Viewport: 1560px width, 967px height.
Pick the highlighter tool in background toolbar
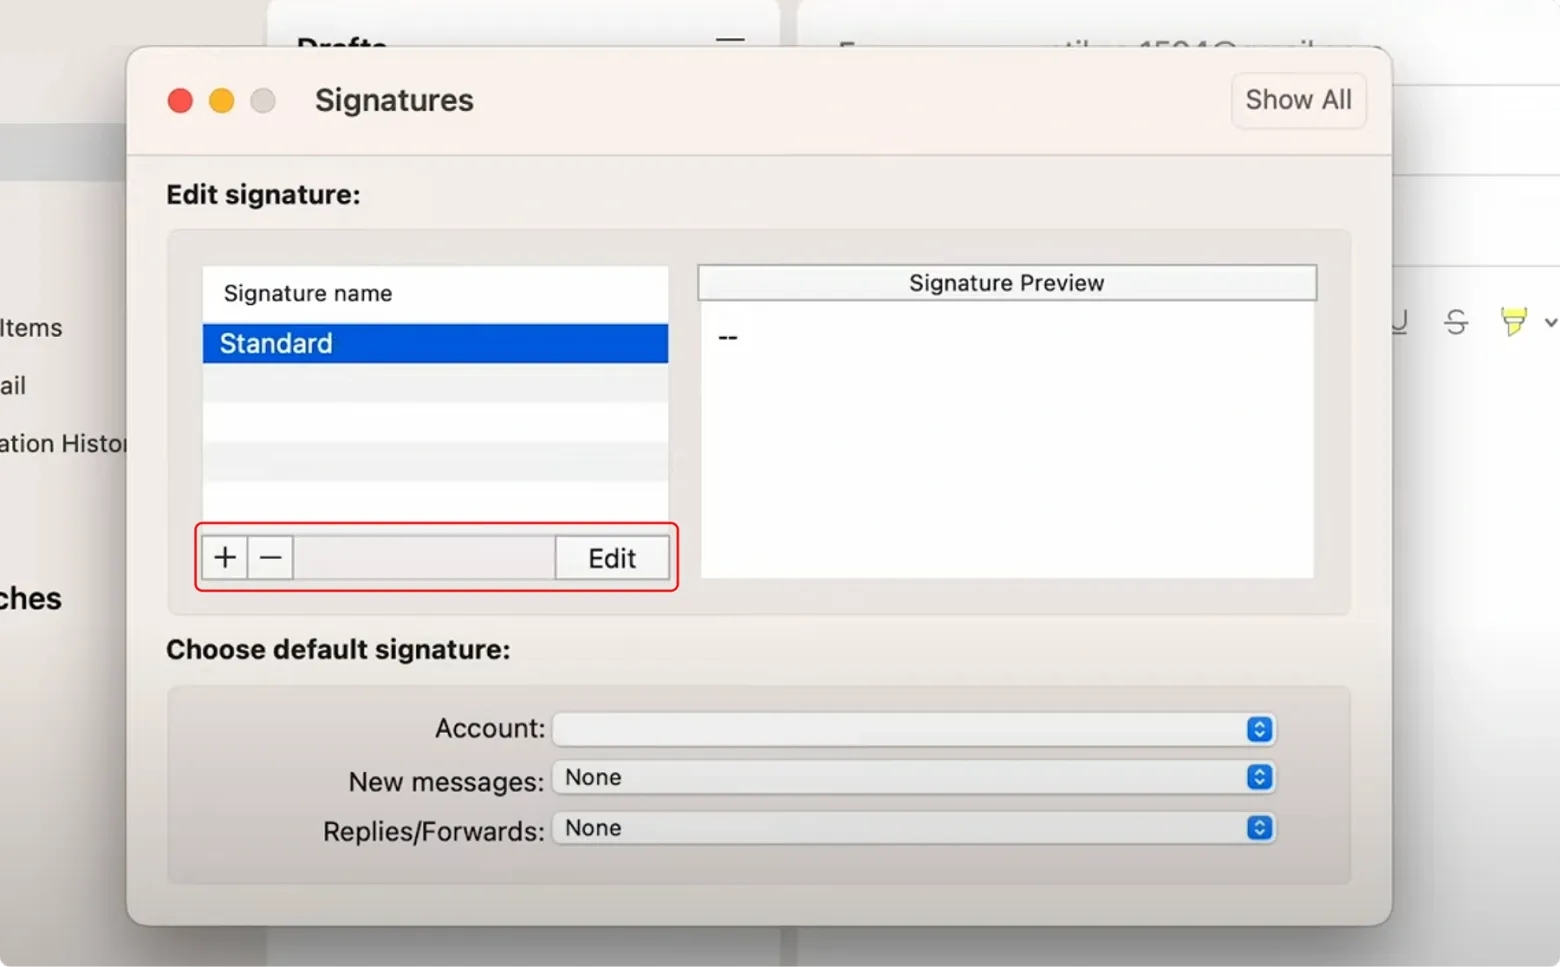(x=1513, y=322)
